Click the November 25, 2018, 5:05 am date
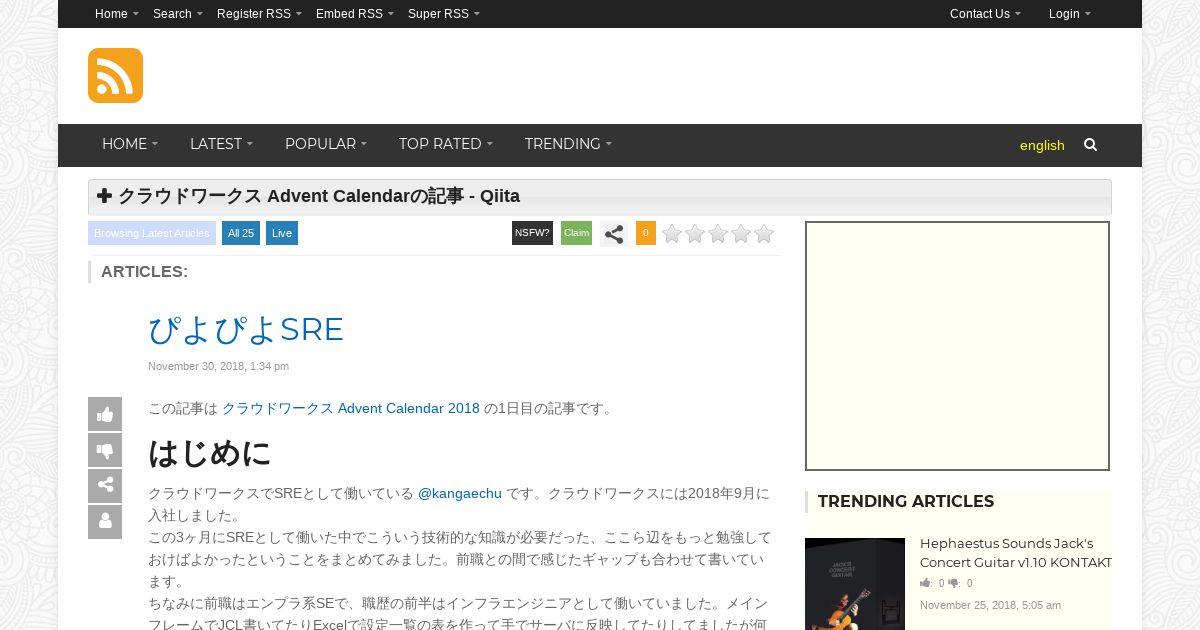1200x630 pixels. (990, 605)
